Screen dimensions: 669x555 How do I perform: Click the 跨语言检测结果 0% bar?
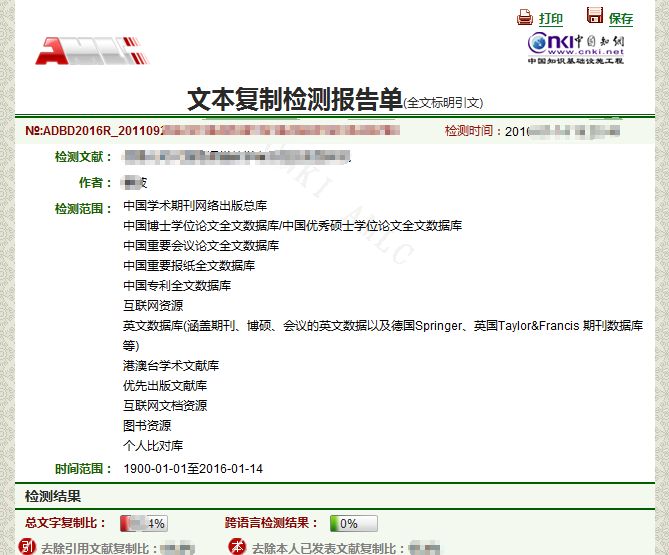354,523
